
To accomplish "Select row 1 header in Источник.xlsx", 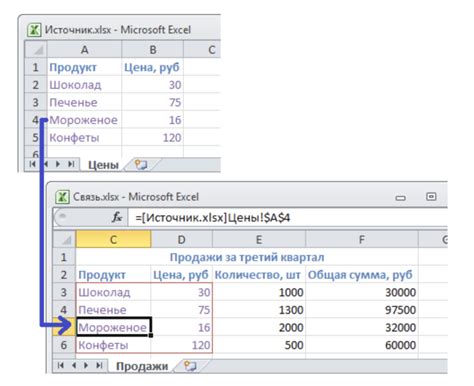I will [36, 67].
